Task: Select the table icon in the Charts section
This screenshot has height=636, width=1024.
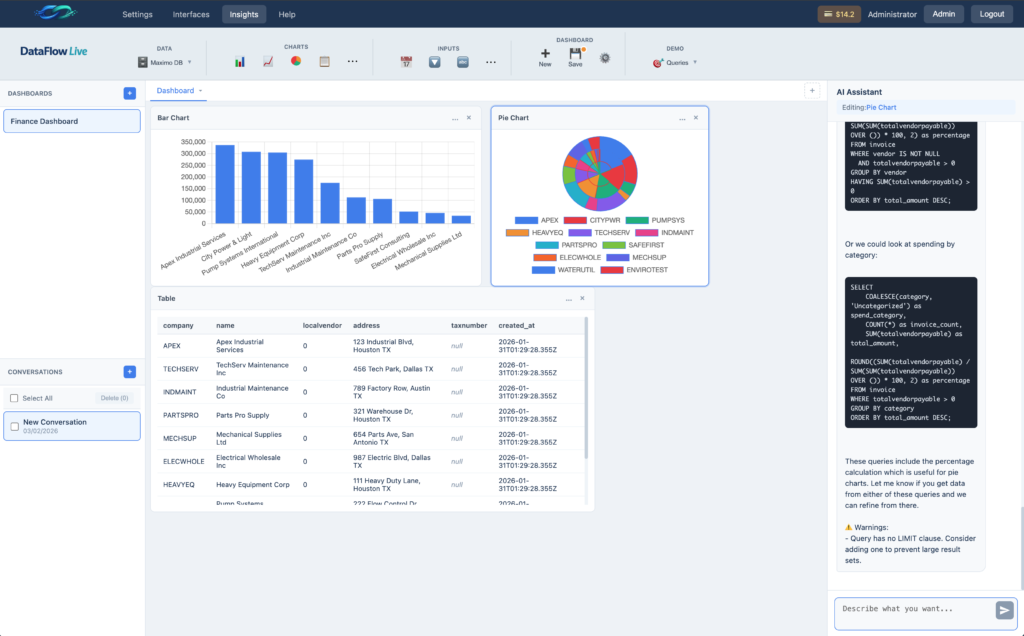Action: (324, 61)
